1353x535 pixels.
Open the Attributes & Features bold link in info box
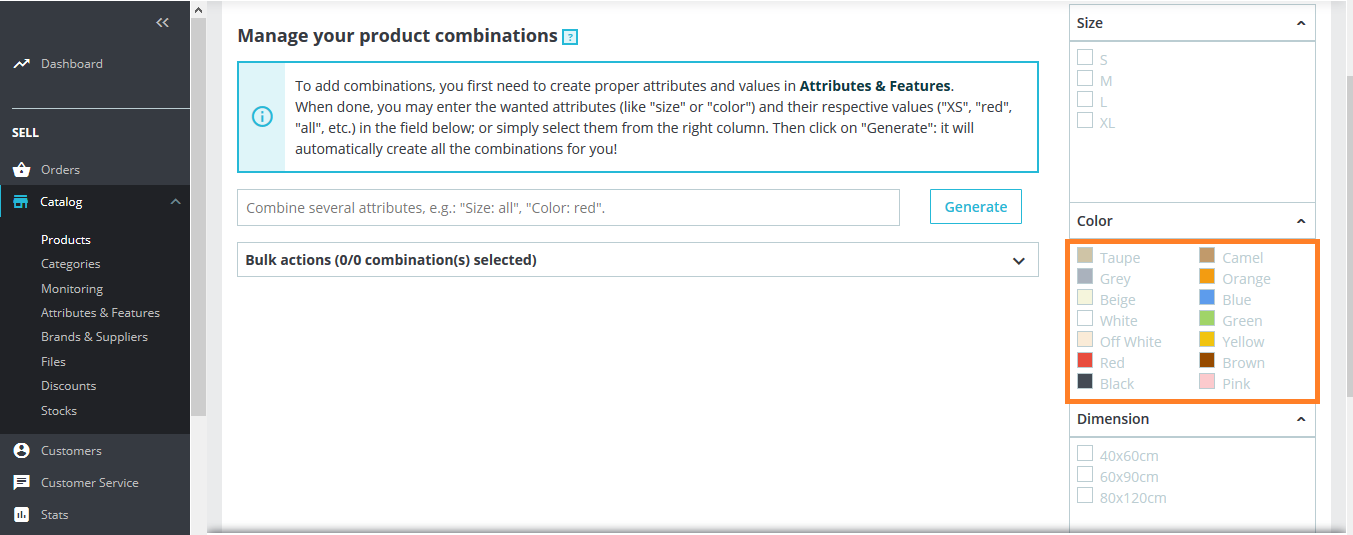pyautogui.click(x=875, y=86)
